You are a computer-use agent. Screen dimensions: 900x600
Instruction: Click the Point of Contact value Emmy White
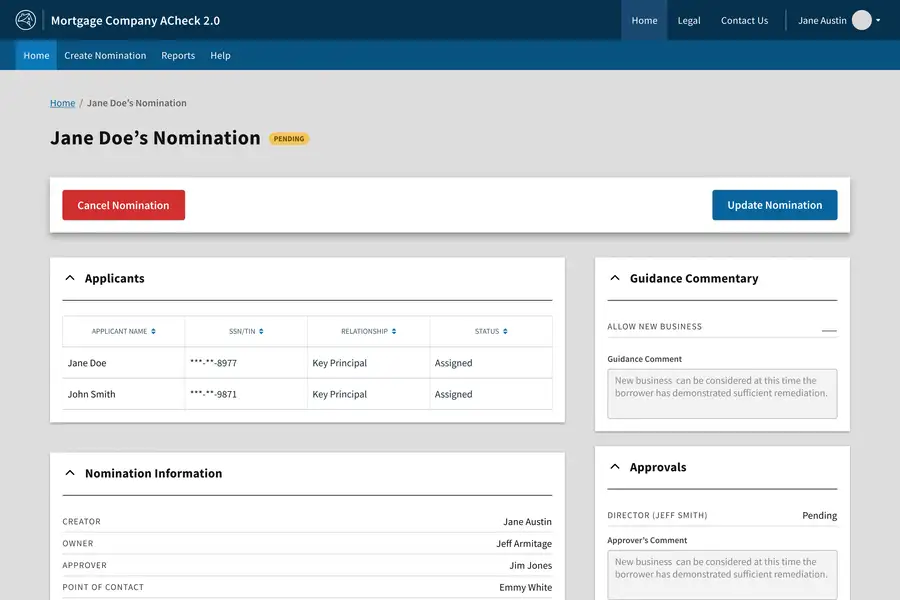(x=525, y=587)
